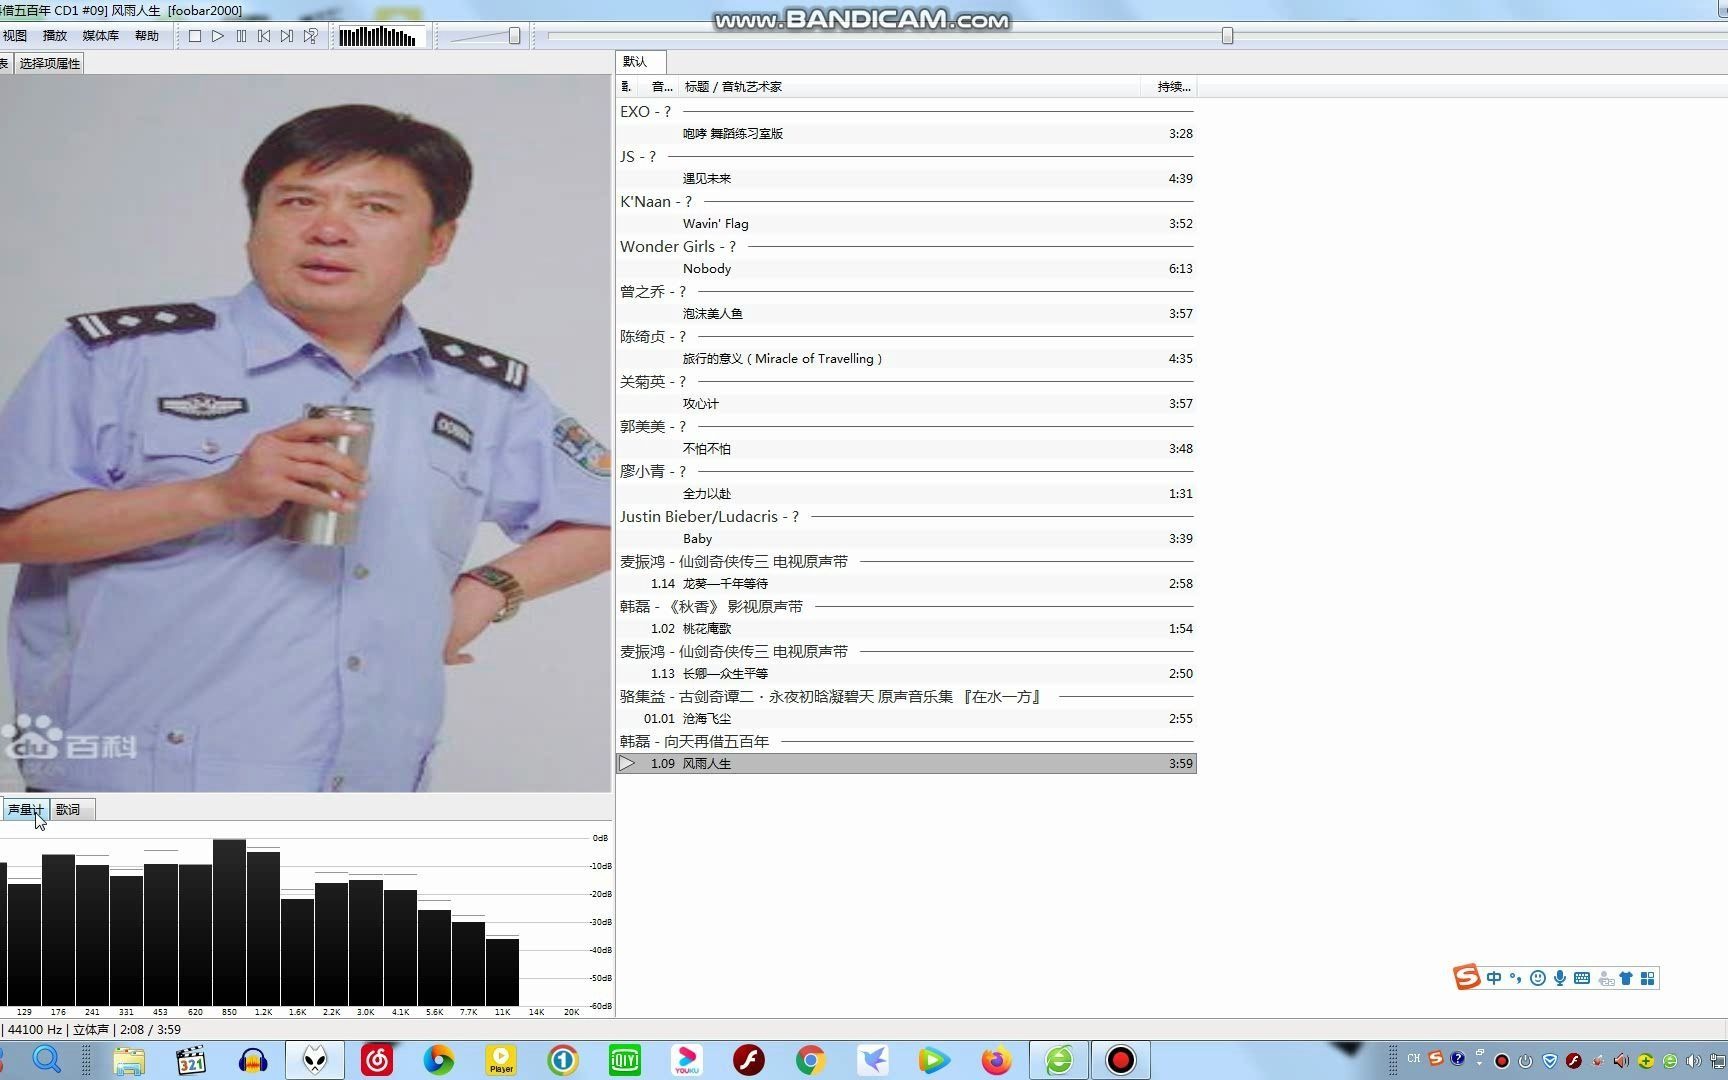
Task: Select the track 沧海飞尘
Action: (x=906, y=718)
